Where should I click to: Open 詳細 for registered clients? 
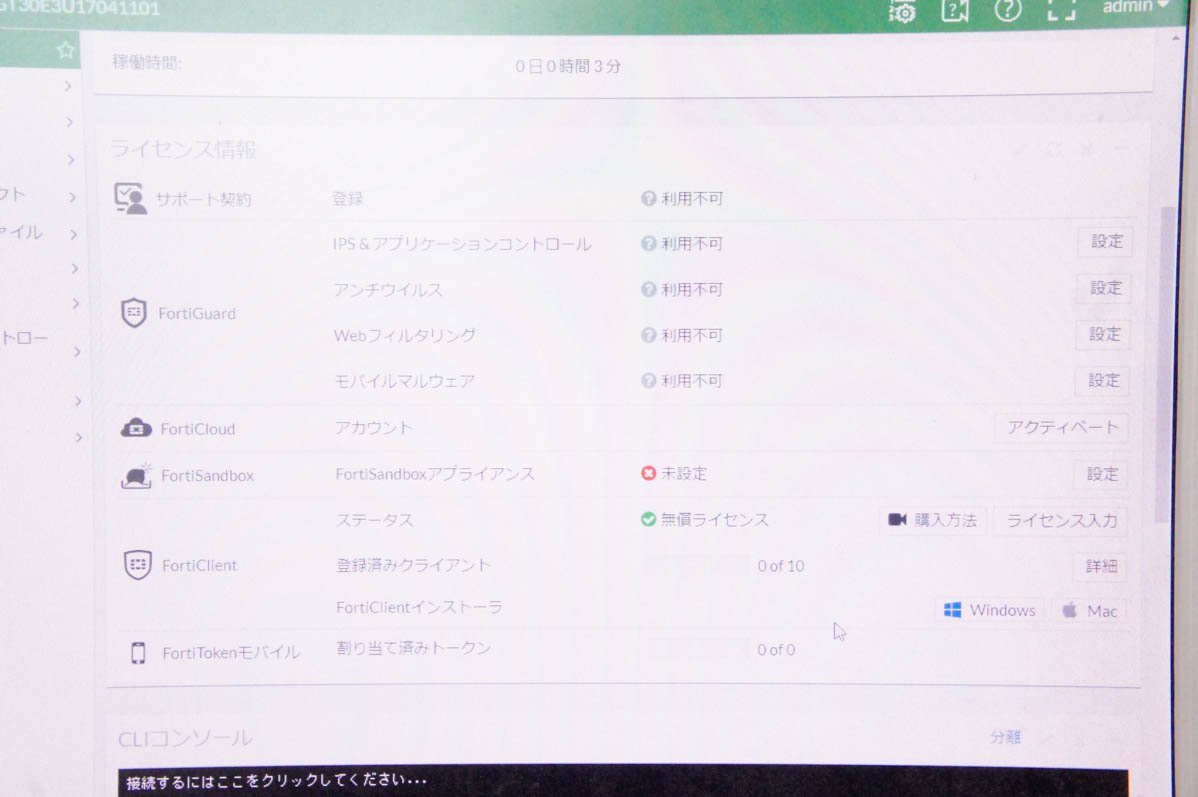click(1101, 566)
